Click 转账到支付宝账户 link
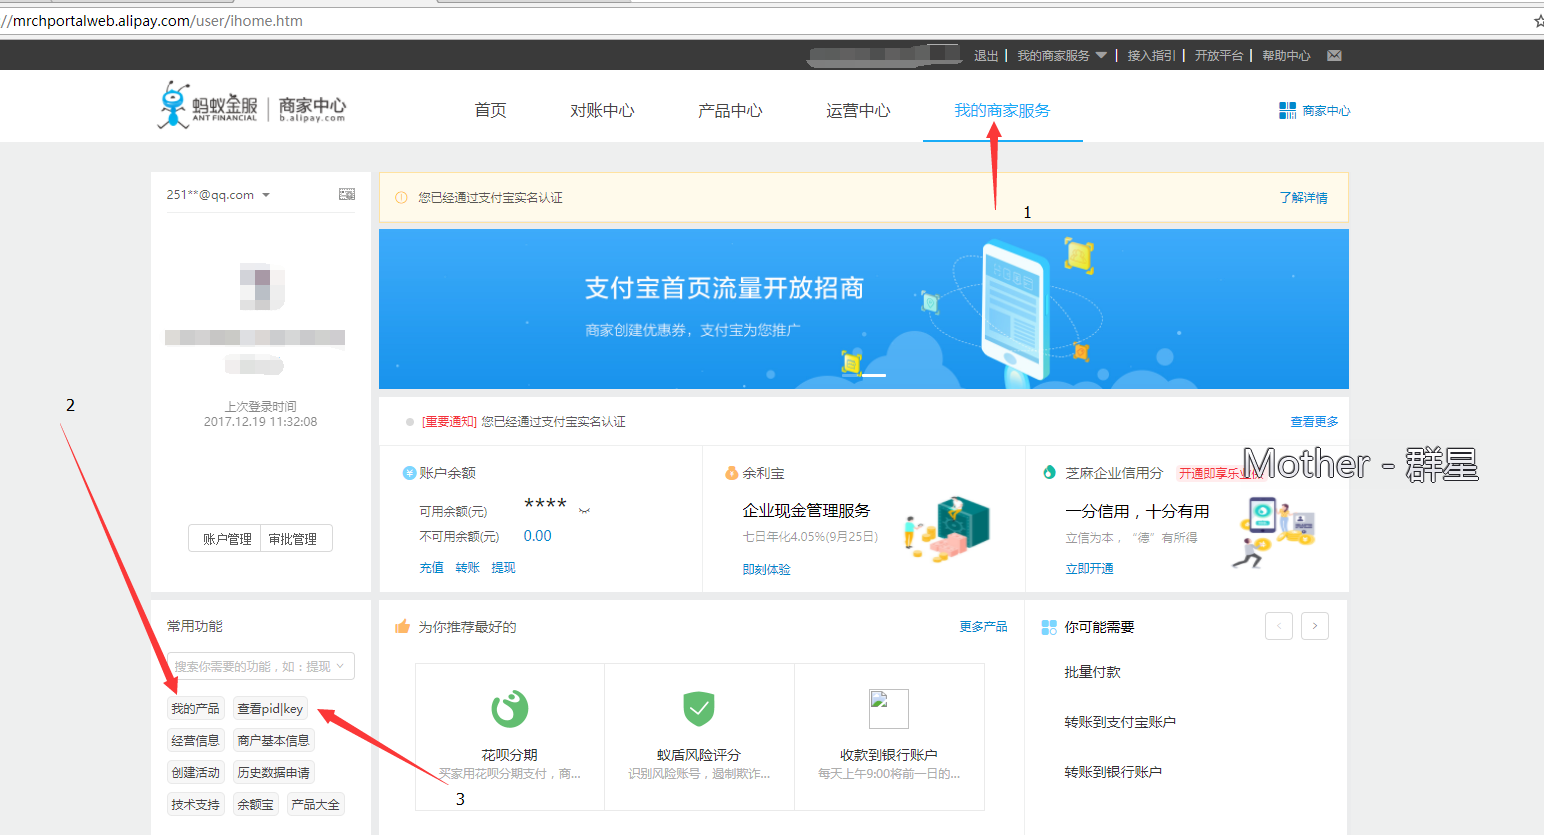The image size is (1544, 835). pos(1120,722)
